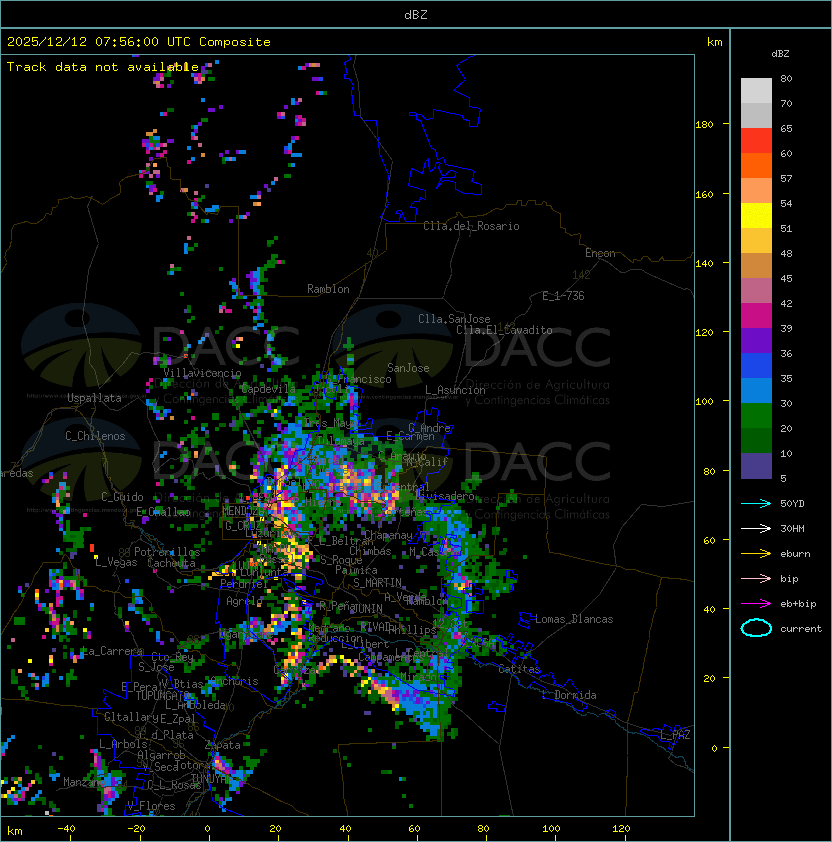
Task: Click the 'Track data not available' message
Action: 103,67
